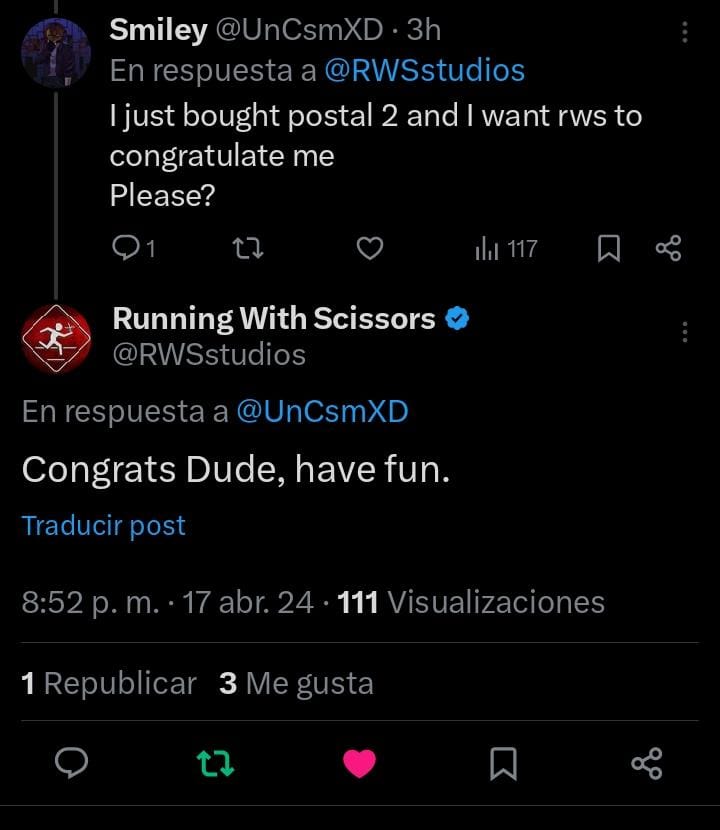This screenshot has height=830, width=720.
Task: Bookmark Smiley's tweet
Action: click(609, 248)
